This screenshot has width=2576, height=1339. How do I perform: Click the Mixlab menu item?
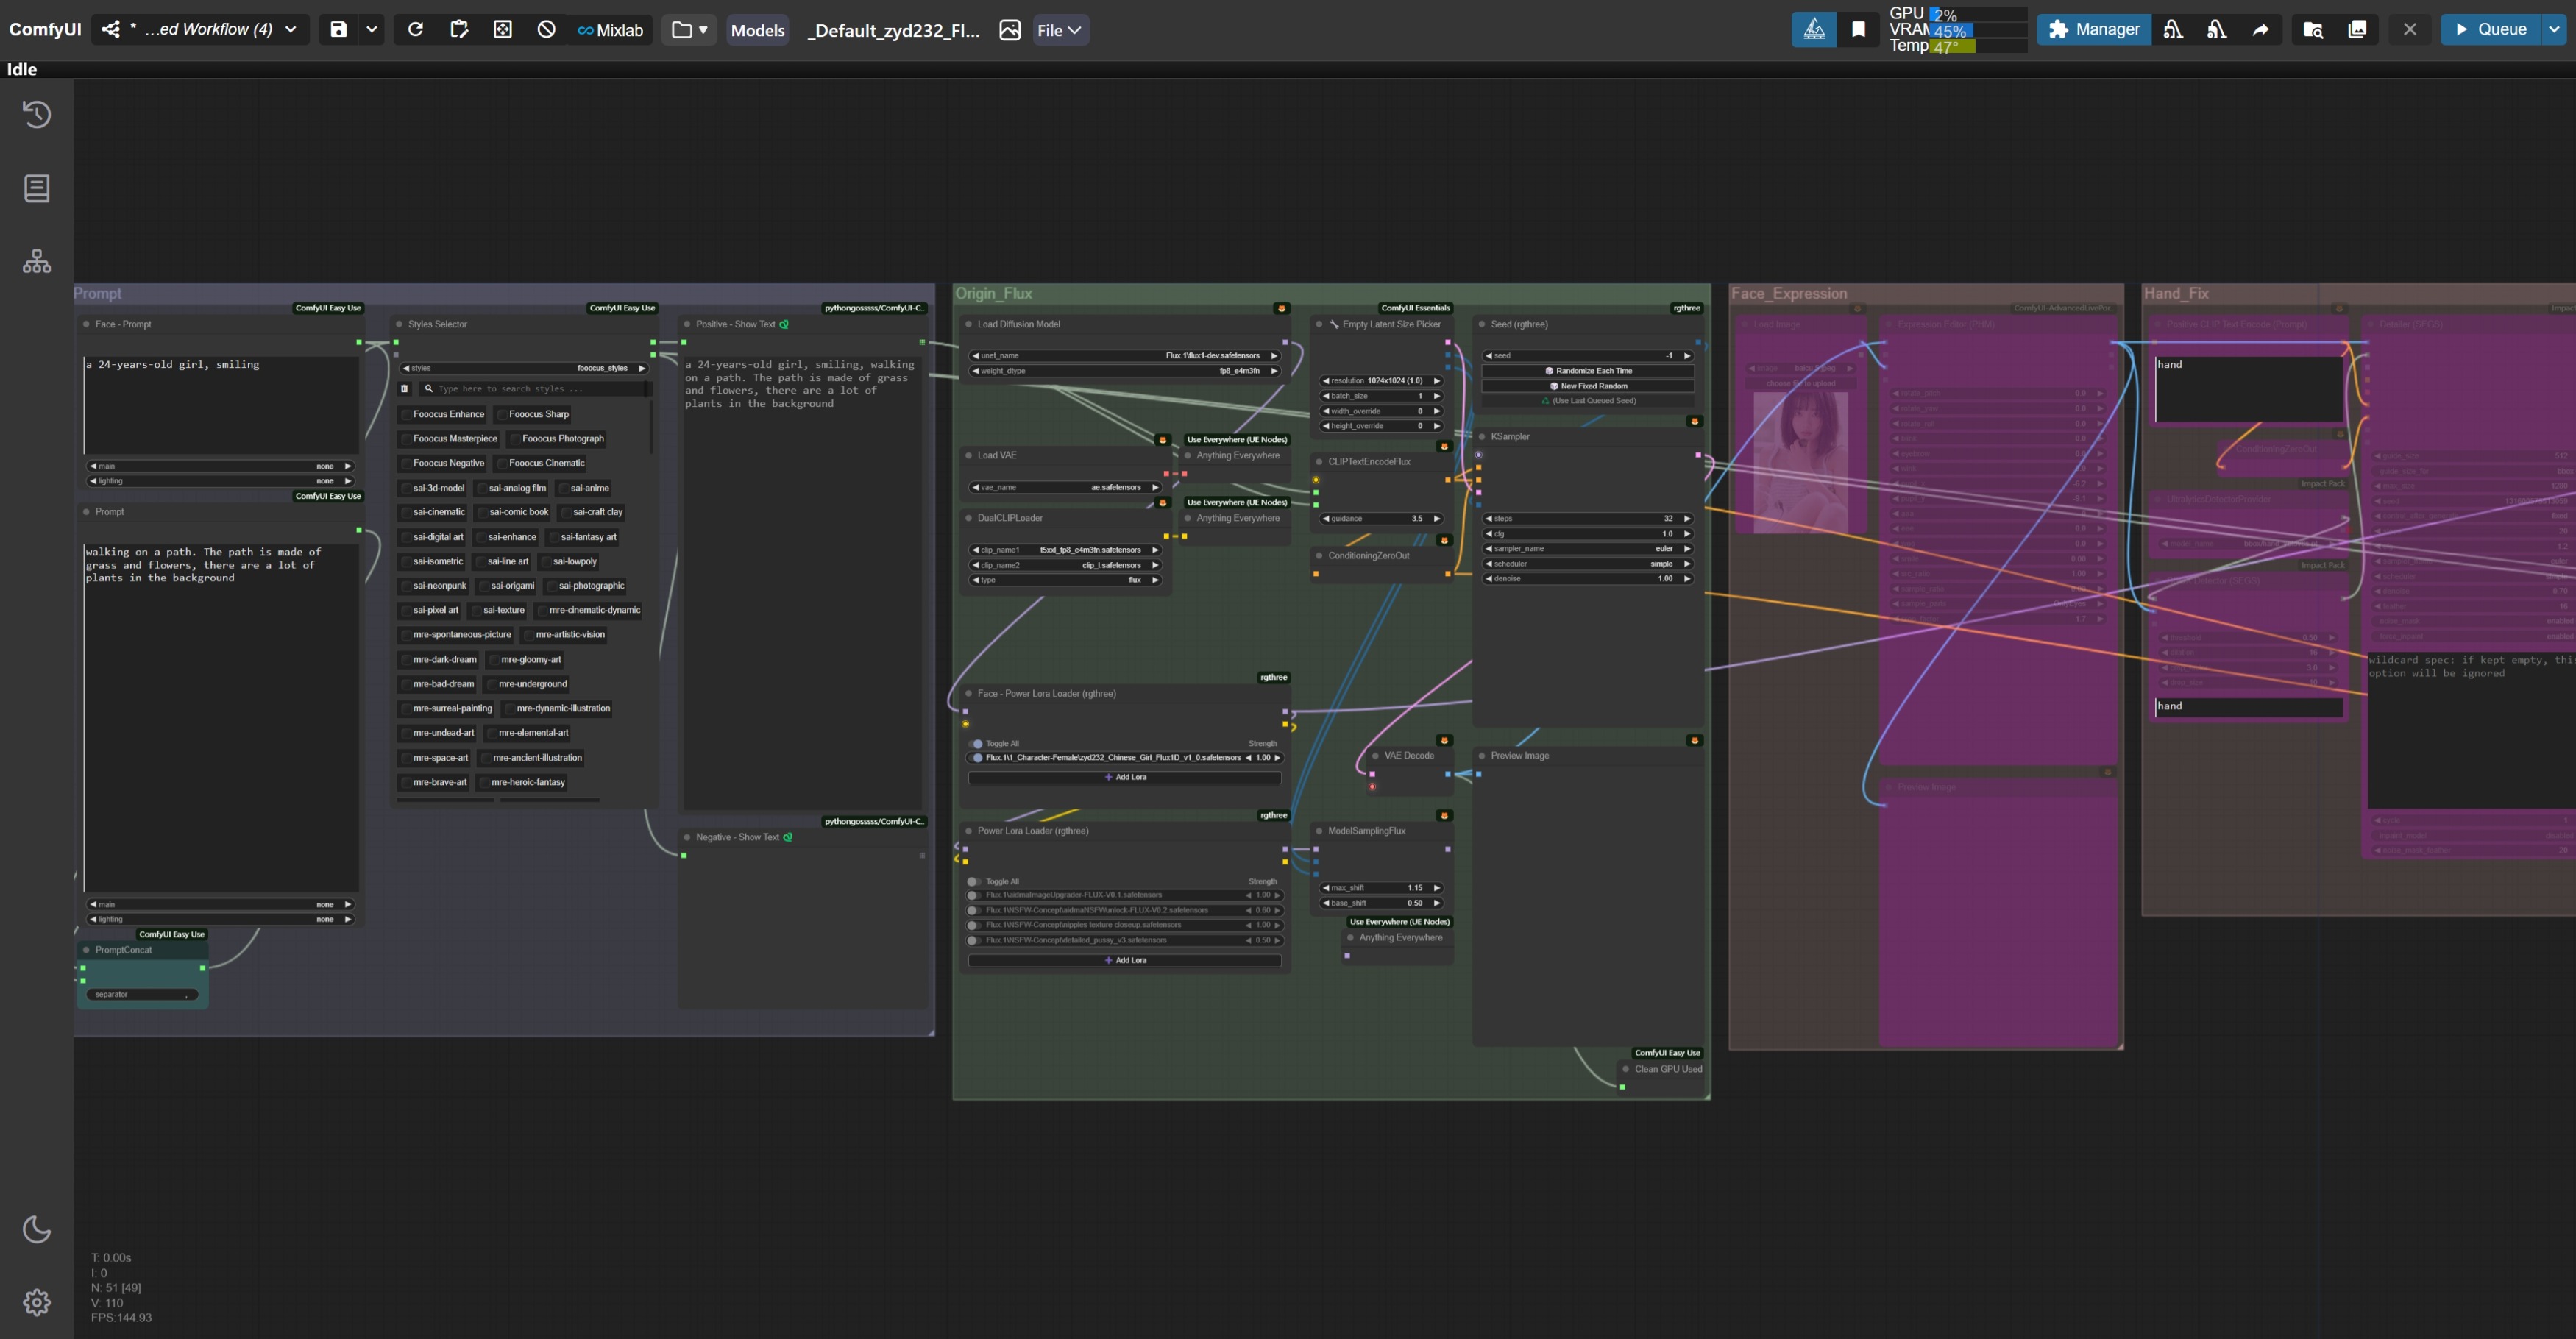click(610, 30)
